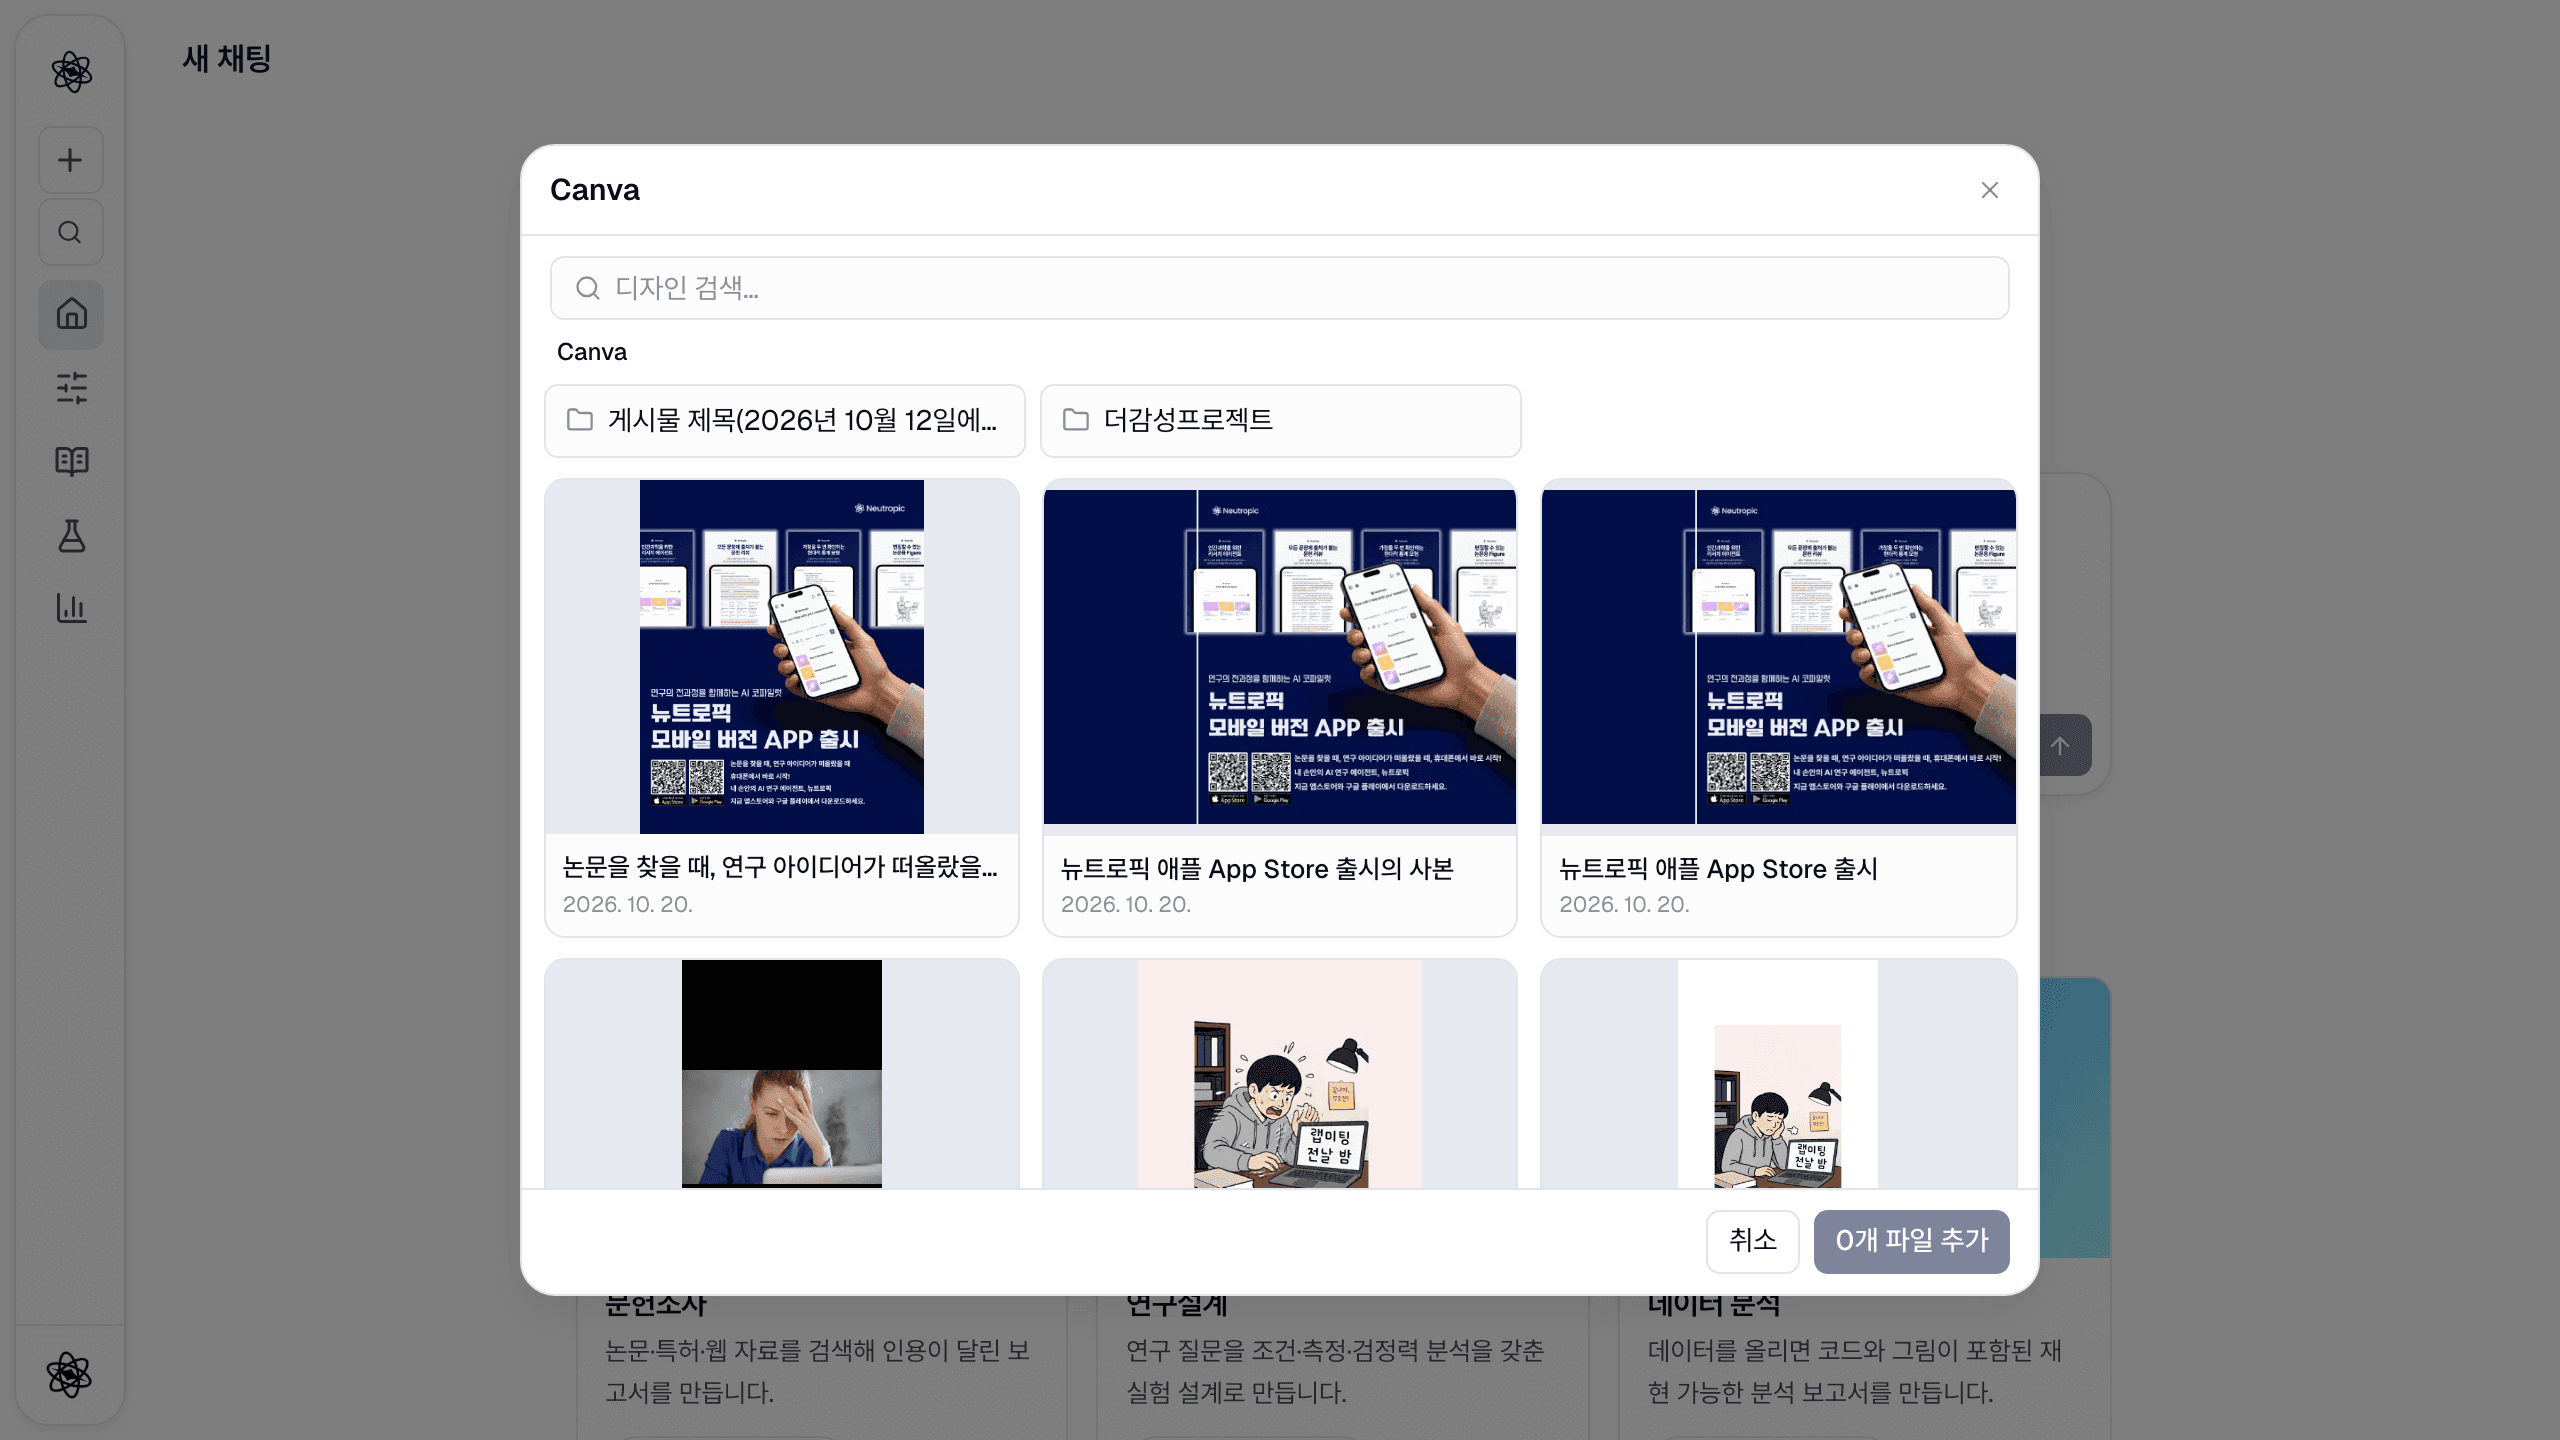Select the small 랩미팅 전날 밤 cartoon design
The width and height of the screenshot is (2560, 1440).
click(1778, 1074)
